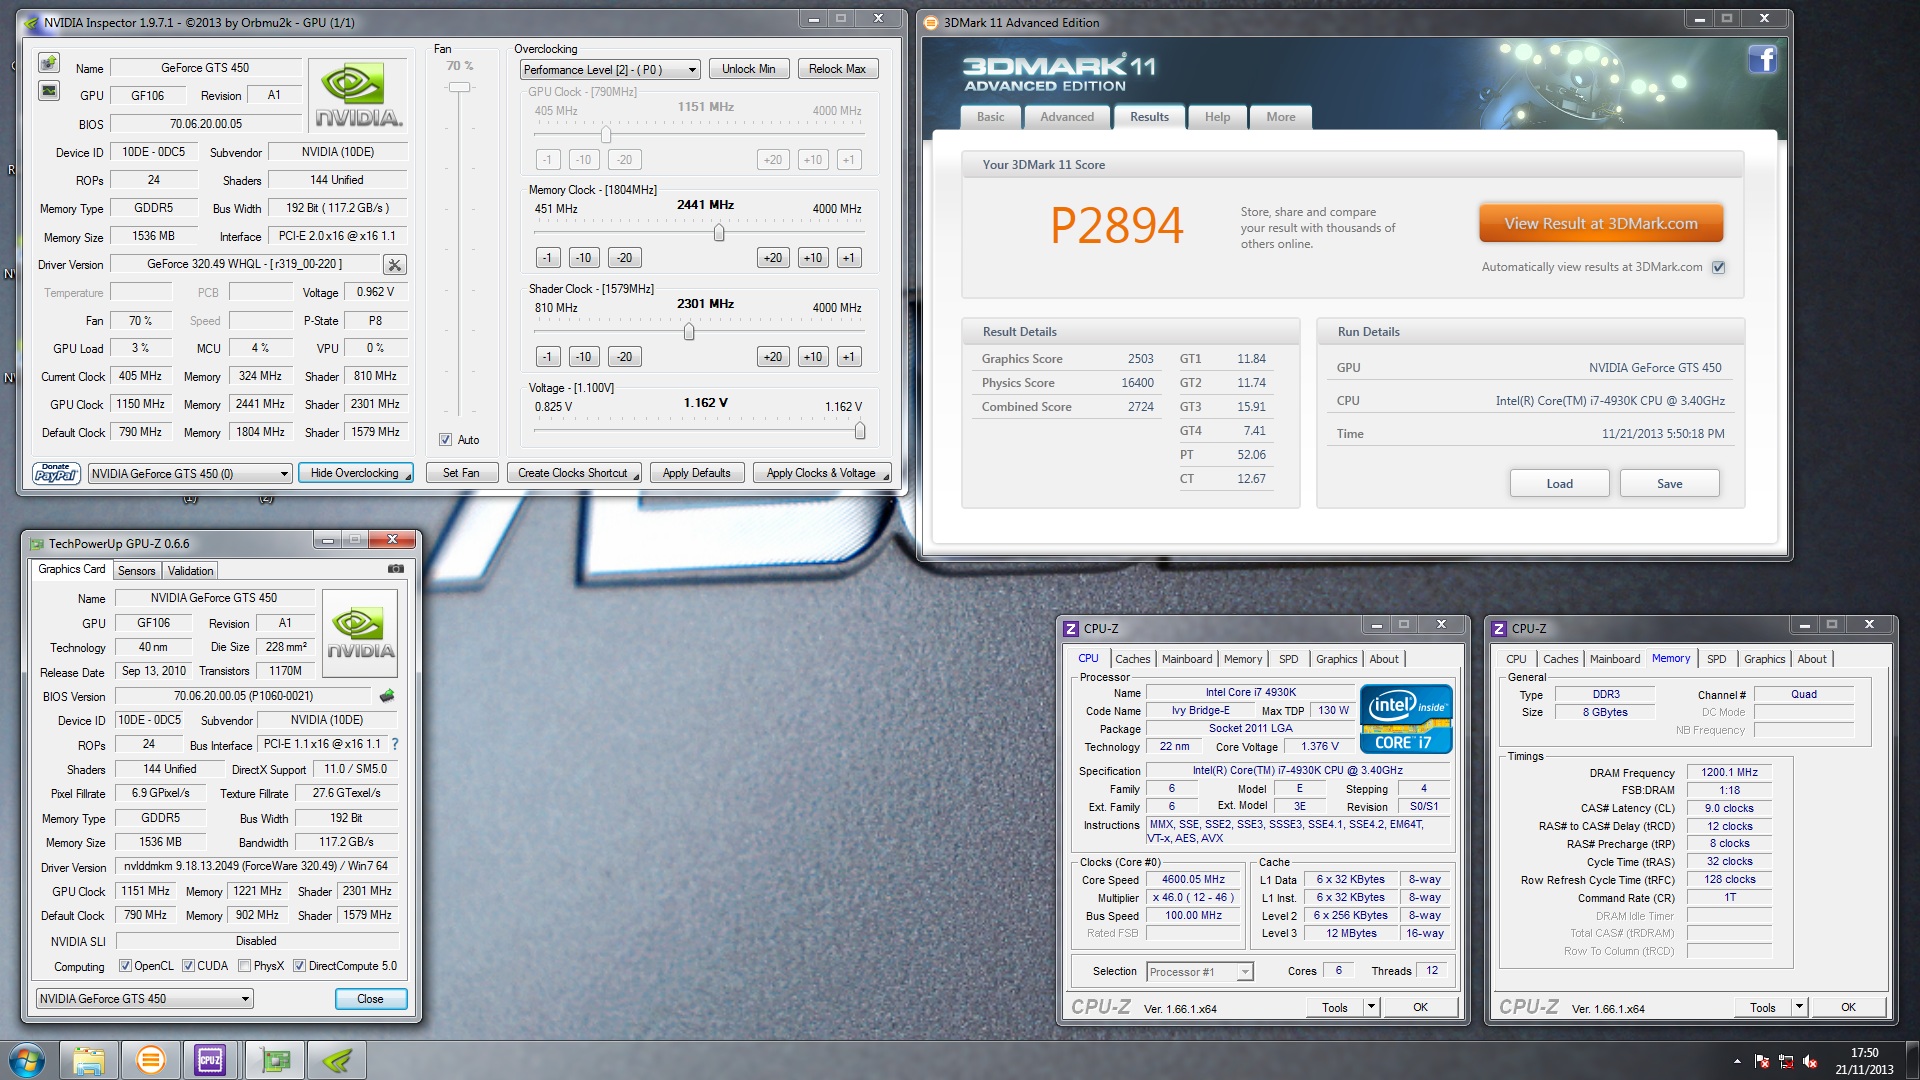The image size is (1920, 1080).
Task: Click the first CPU-Z window's title icon
Action: [x=1071, y=628]
